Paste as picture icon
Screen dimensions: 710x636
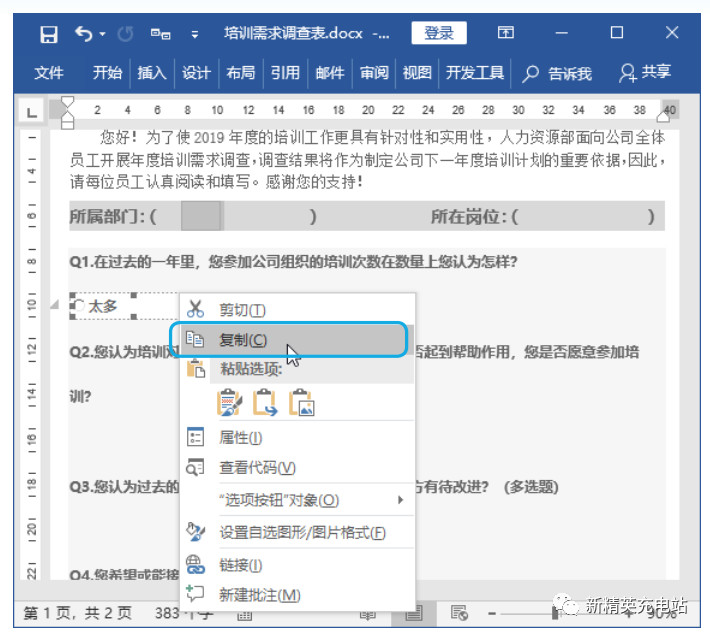coord(301,402)
